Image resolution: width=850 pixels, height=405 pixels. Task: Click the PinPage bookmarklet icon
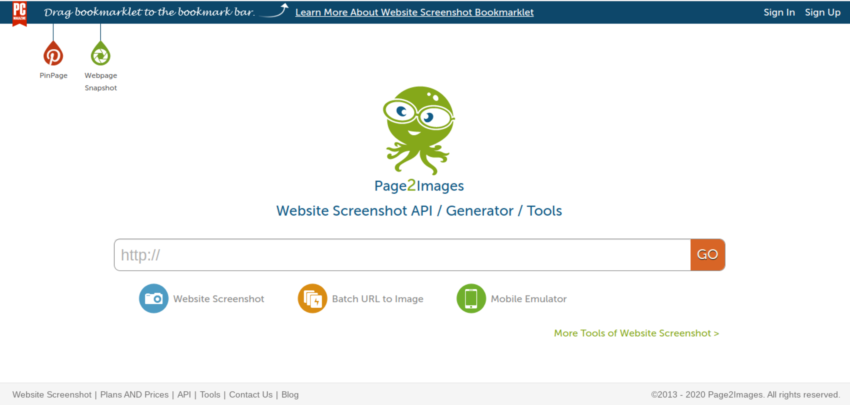click(x=53, y=55)
